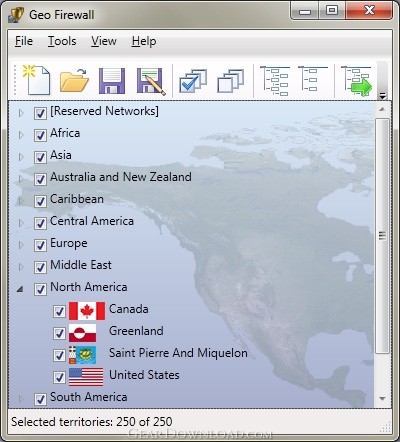Expand Australia and New Zealand node
Image resolution: width=400 pixels, height=442 pixels.
coord(21,179)
